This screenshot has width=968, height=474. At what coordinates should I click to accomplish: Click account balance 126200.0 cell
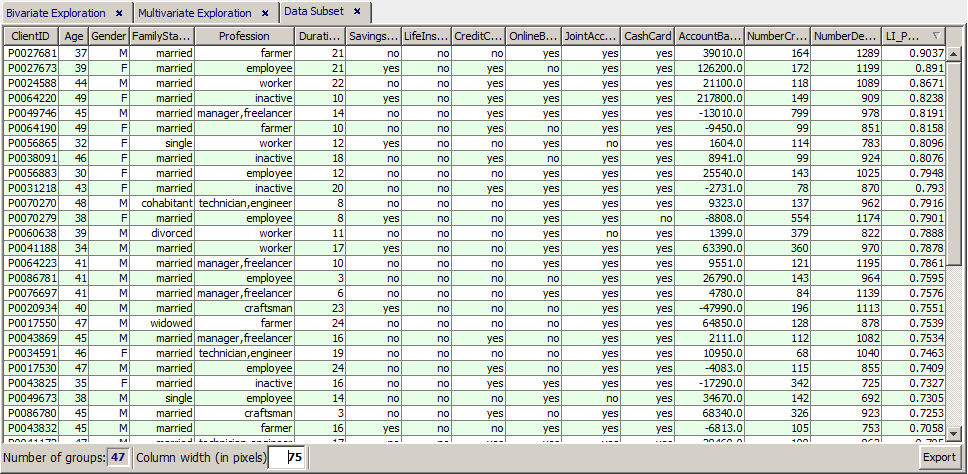[709, 68]
